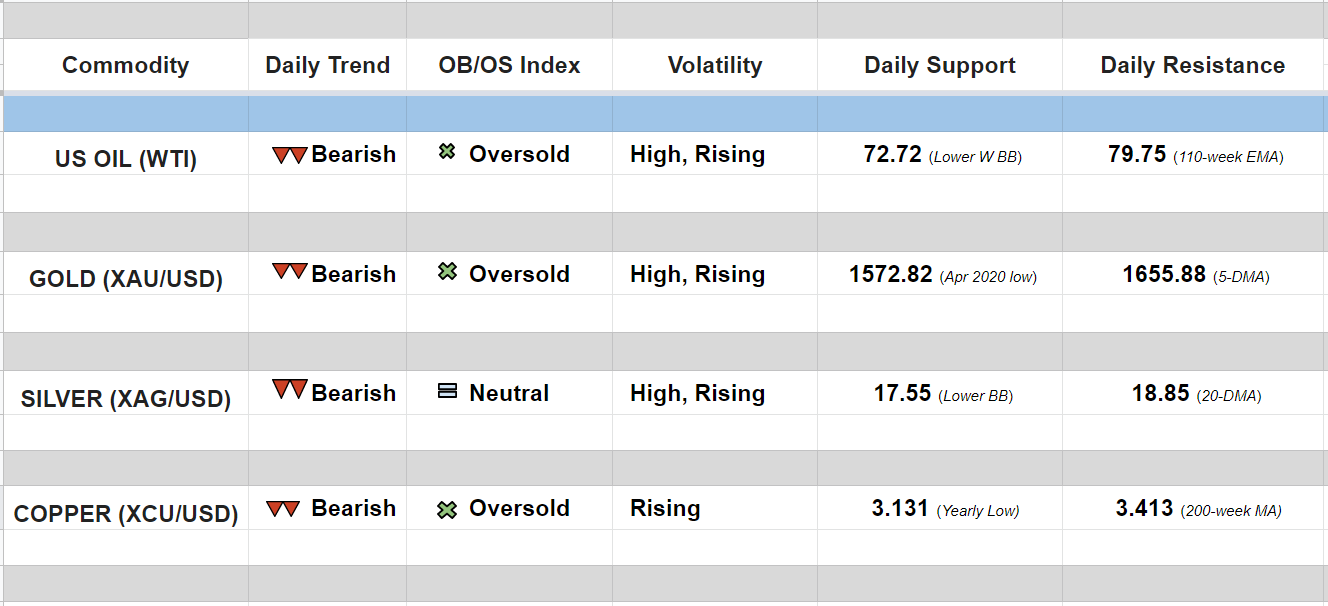The width and height of the screenshot is (1328, 606).
Task: Click the Copper resistance value 3.413
Action: pyautogui.click(x=1144, y=509)
